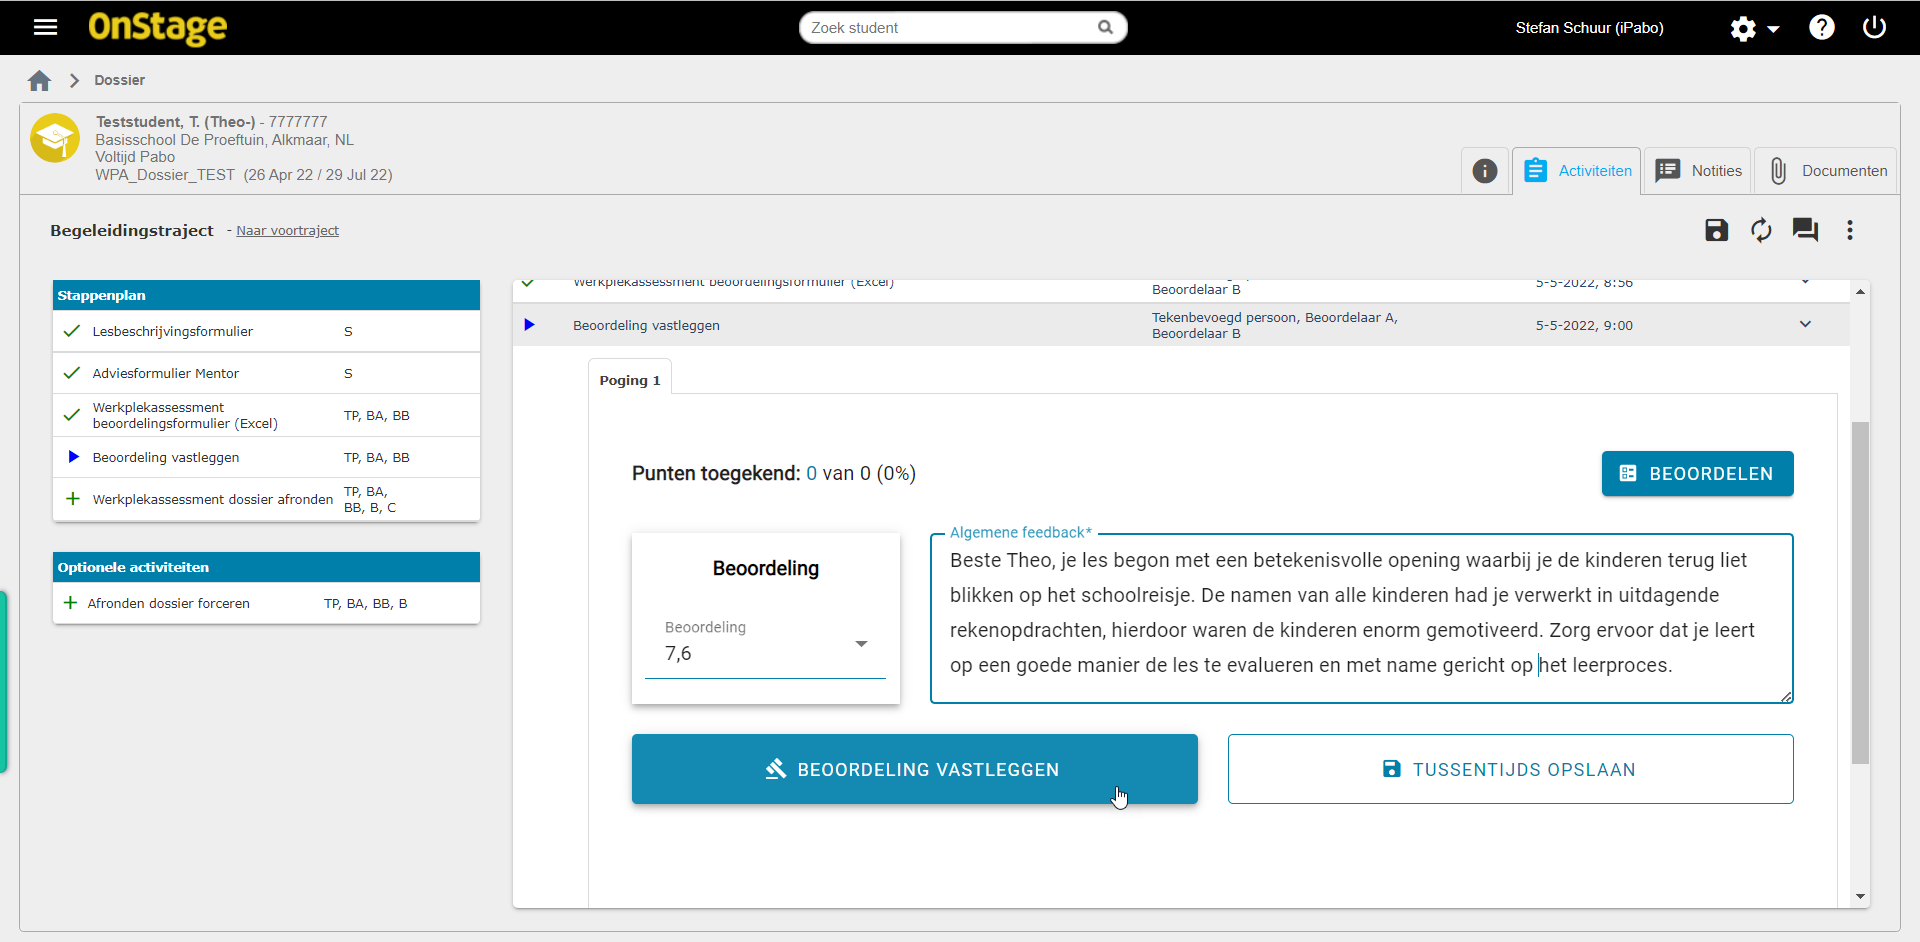Image resolution: width=1920 pixels, height=942 pixels.
Task: Switch to the Documenten tab
Action: [x=1826, y=171]
